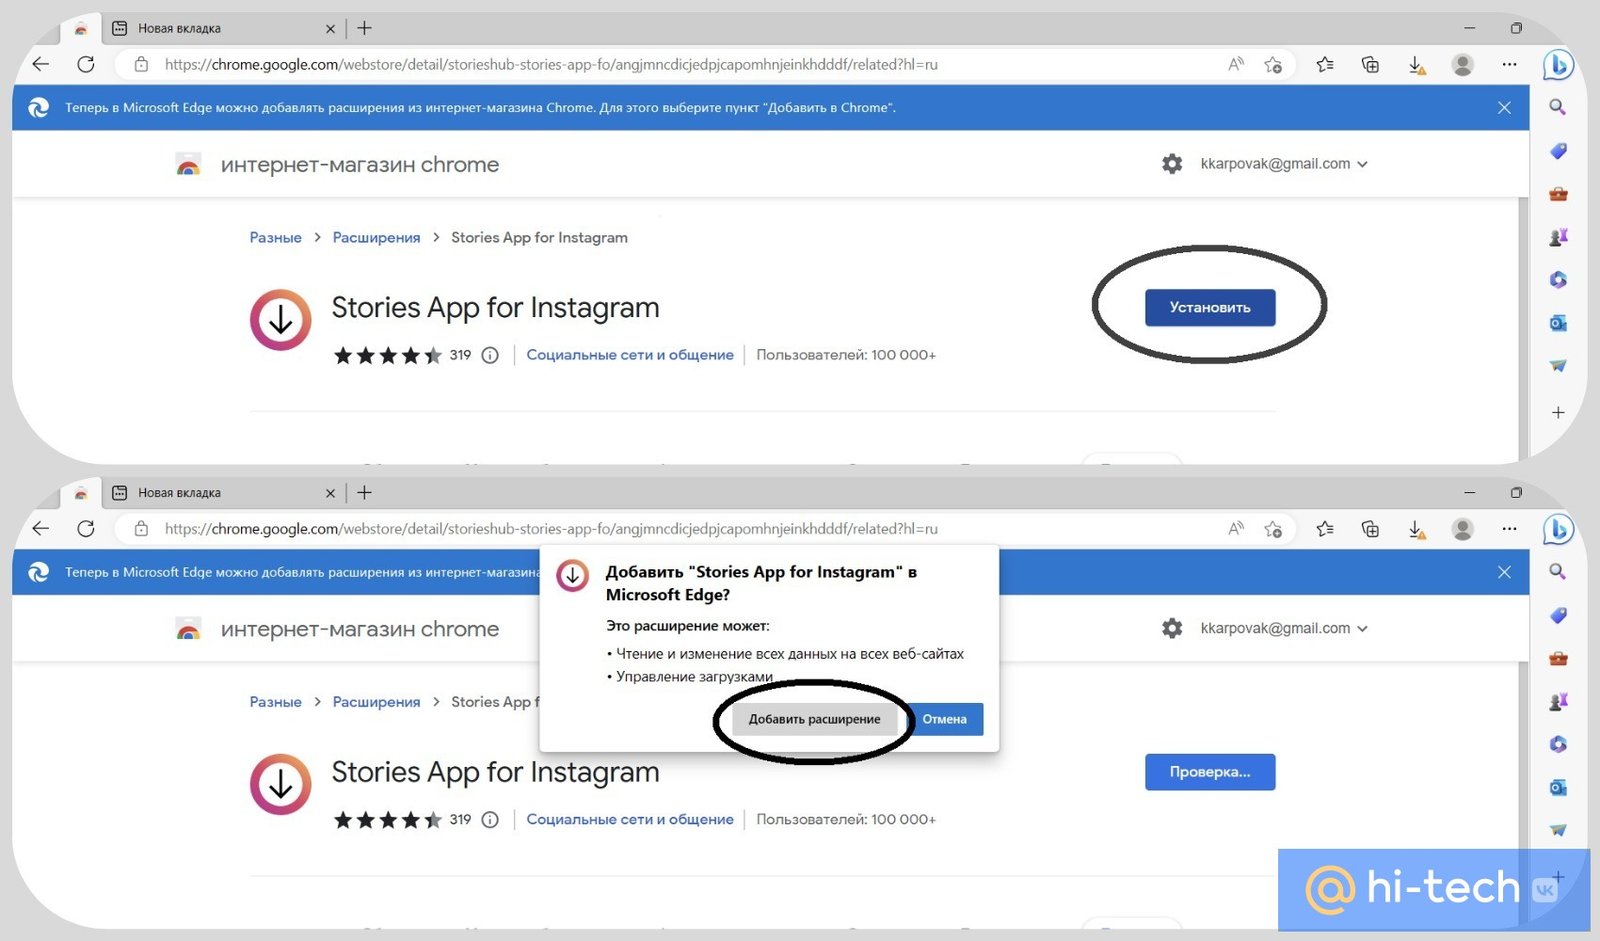Click the site lock icon in upper address bar

click(142, 64)
